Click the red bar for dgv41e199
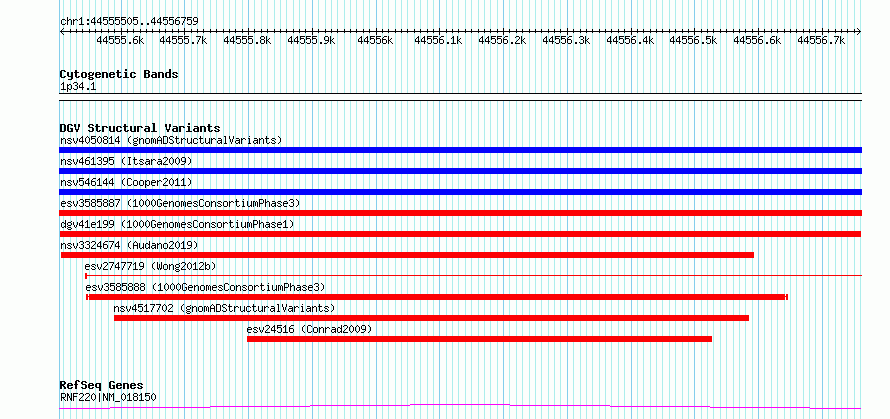The height and width of the screenshot is (419, 890). click(x=460, y=234)
